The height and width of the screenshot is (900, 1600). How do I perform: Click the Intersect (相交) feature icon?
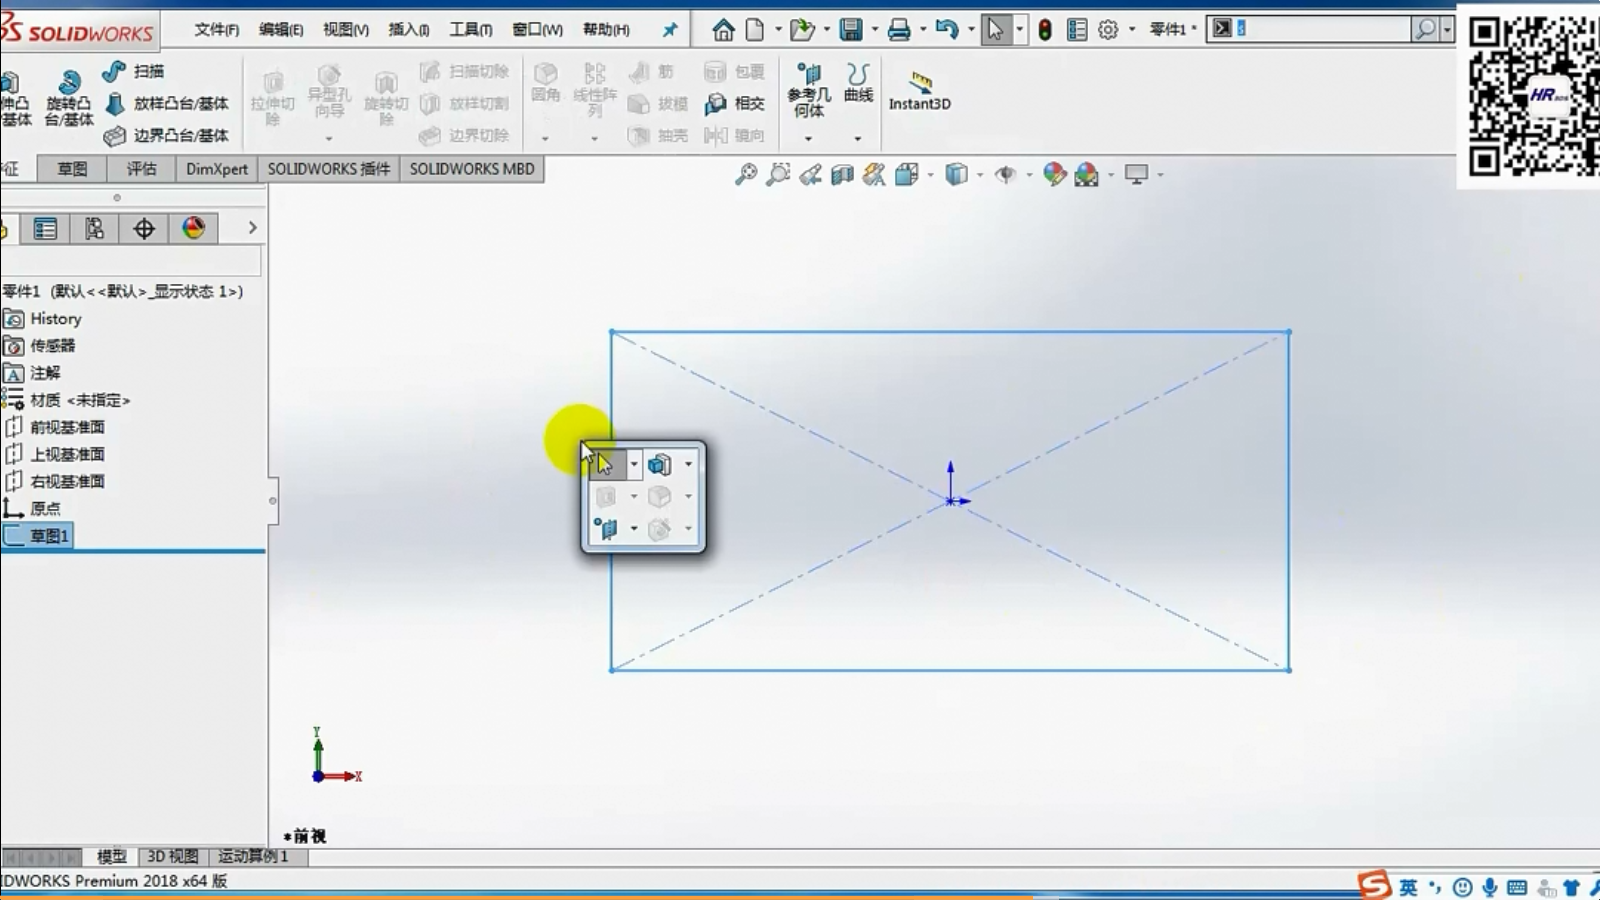click(735, 103)
